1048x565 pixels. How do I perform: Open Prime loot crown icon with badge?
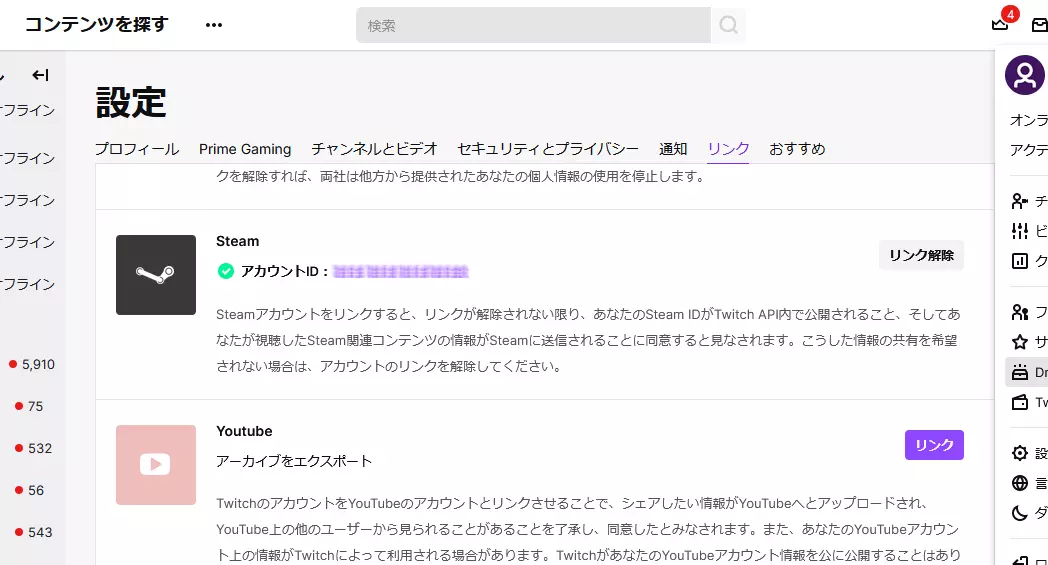1000,25
